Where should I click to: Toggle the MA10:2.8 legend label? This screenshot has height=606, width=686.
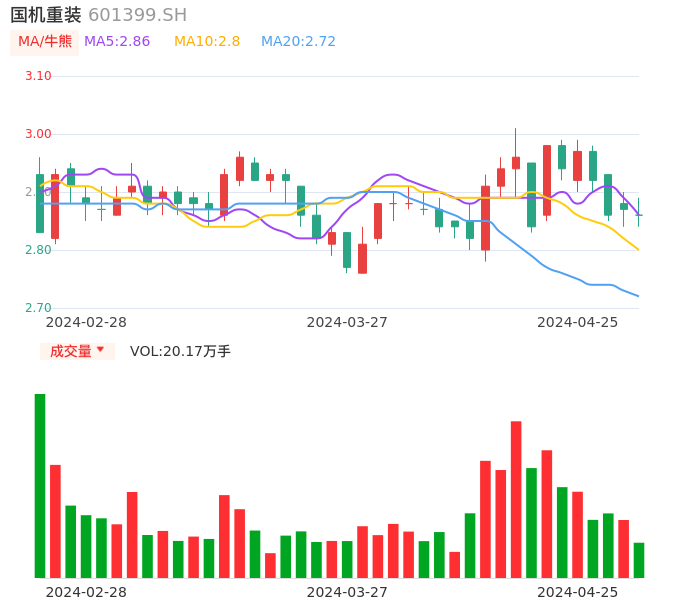(x=207, y=42)
